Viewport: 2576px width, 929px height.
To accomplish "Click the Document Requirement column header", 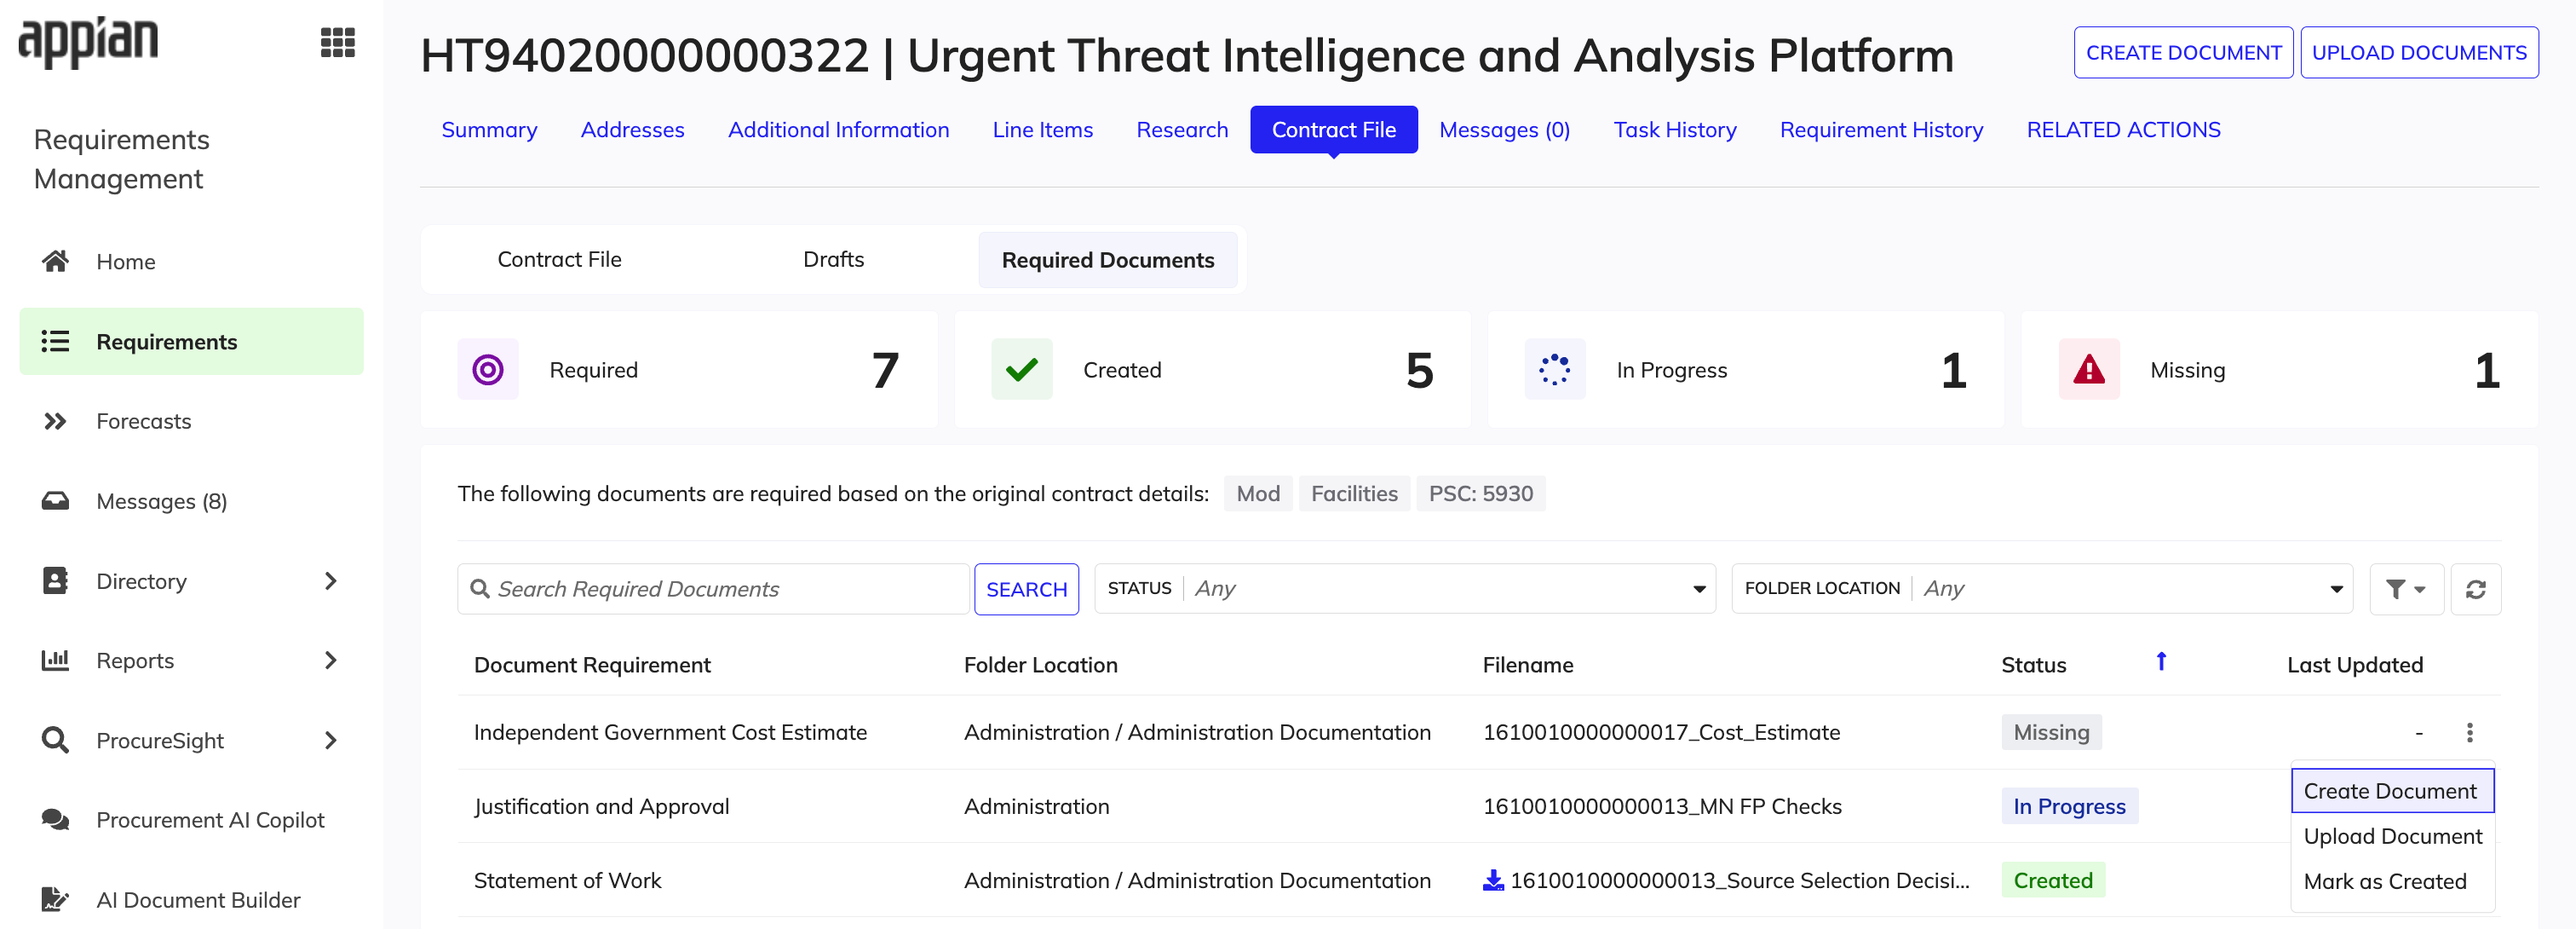I will tap(592, 665).
